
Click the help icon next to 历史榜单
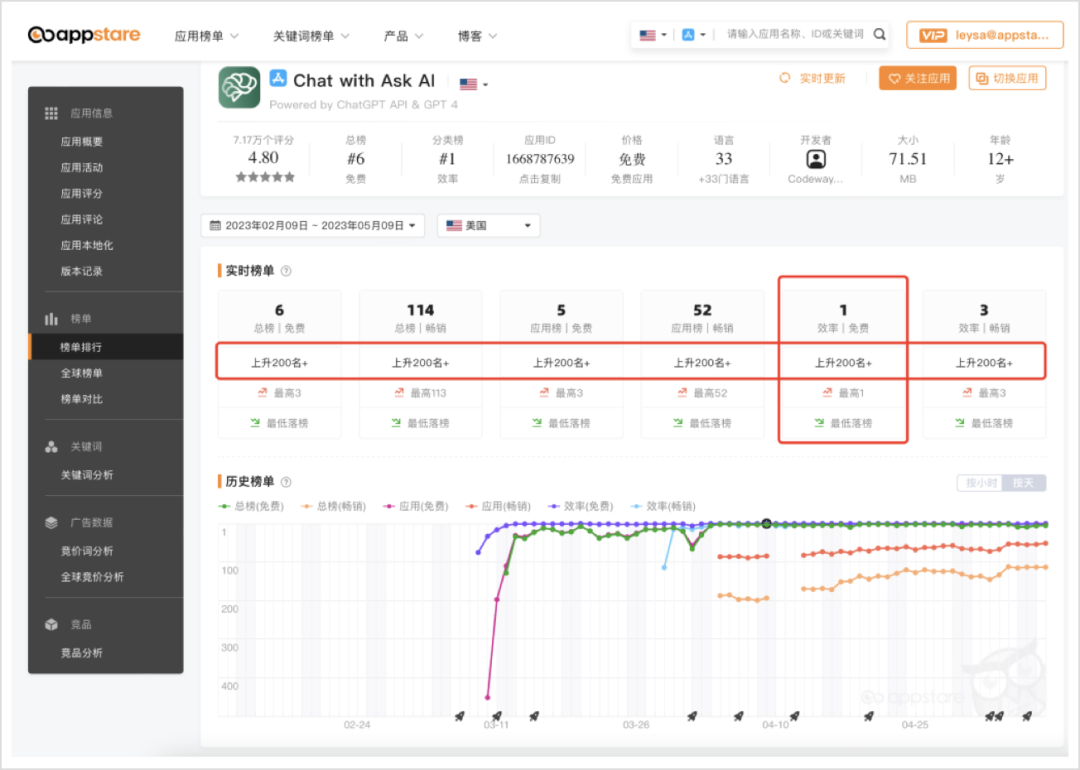pyautogui.click(x=286, y=481)
